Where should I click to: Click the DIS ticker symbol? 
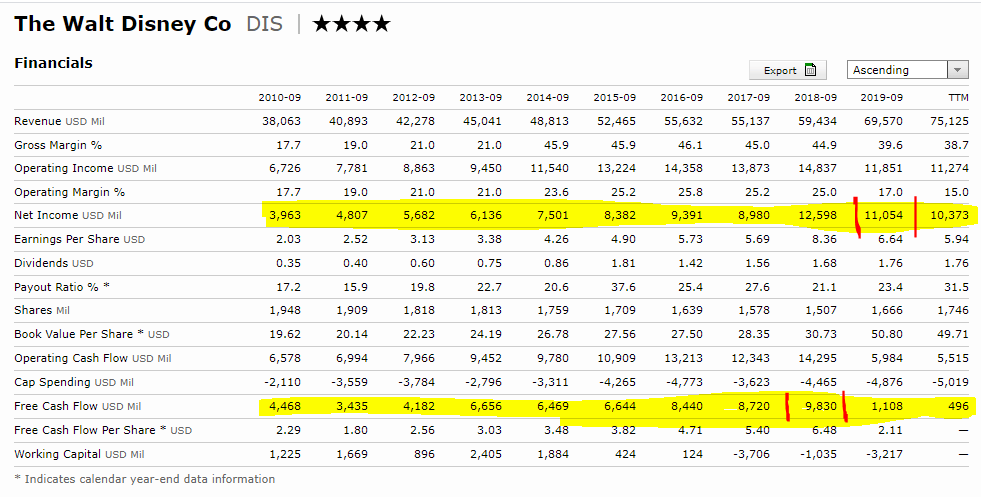click(265, 24)
